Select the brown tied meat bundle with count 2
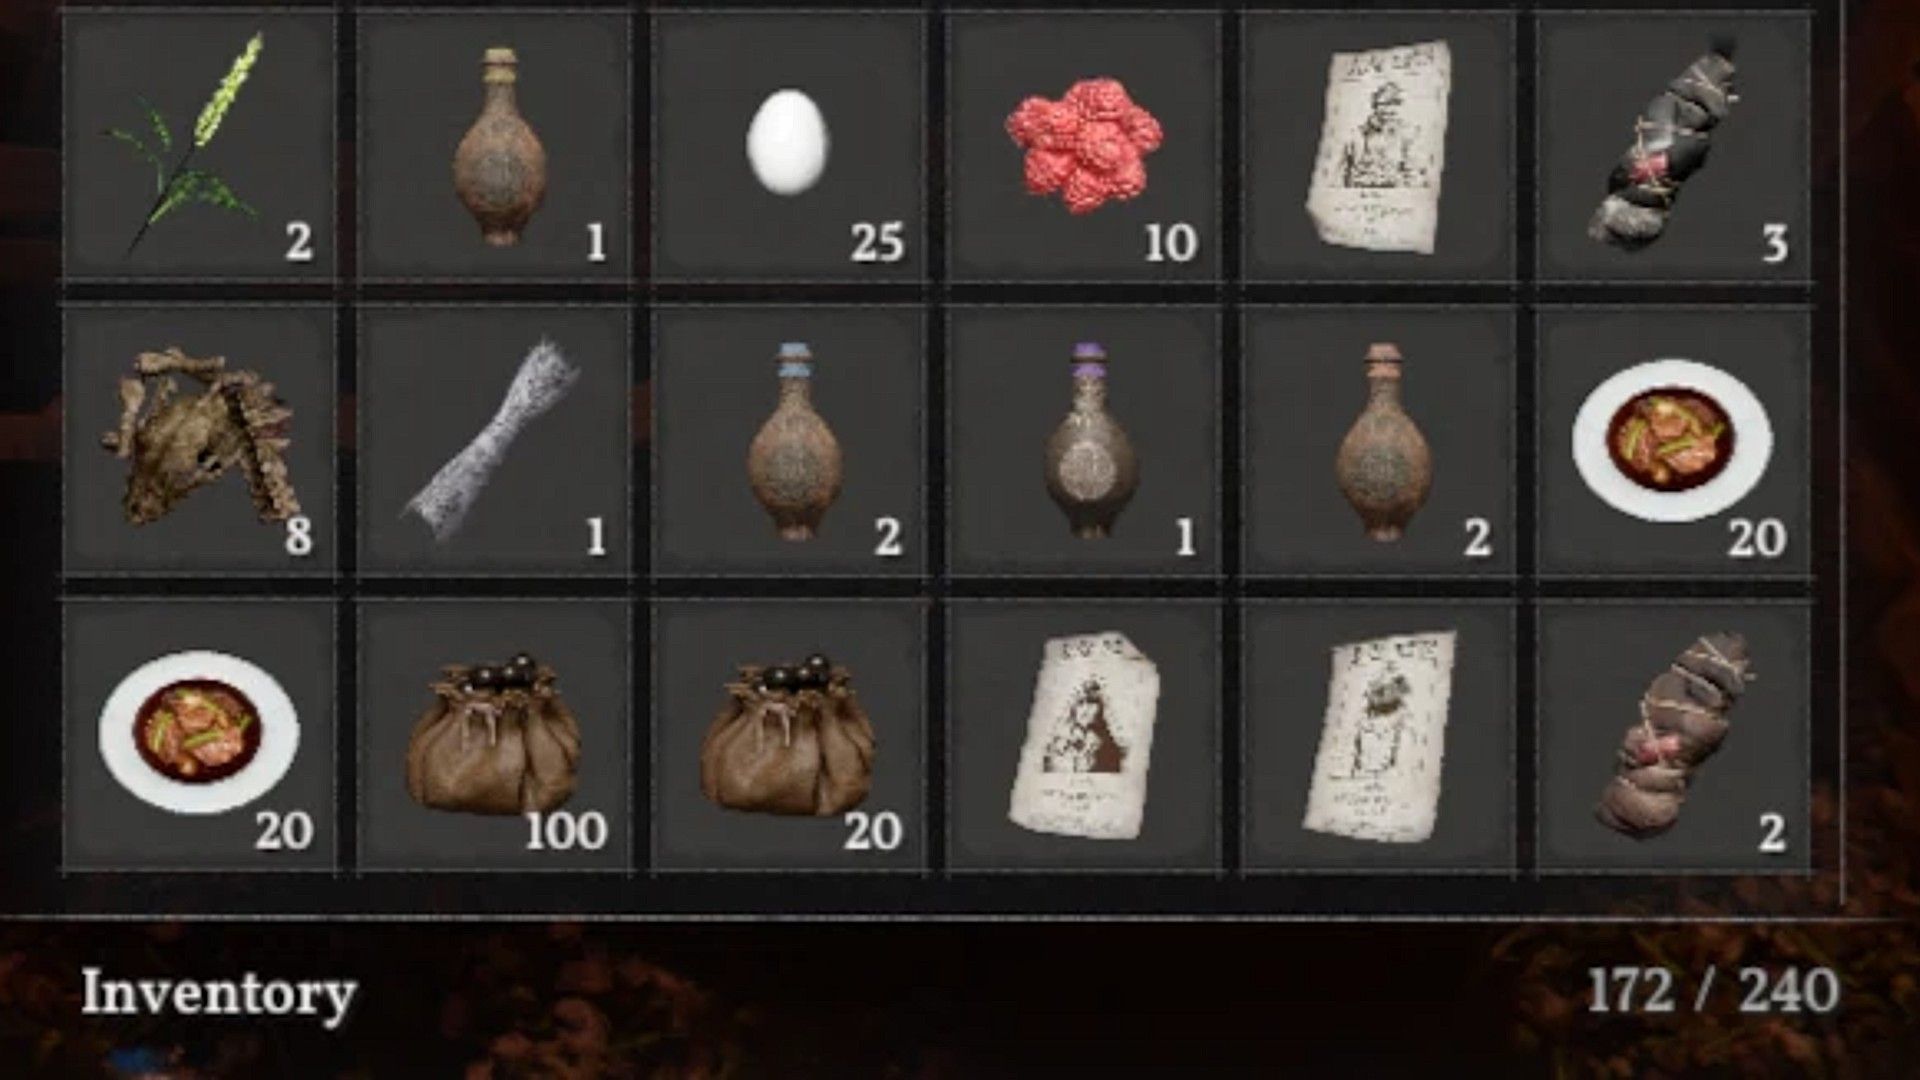This screenshot has height=1080, width=1920. pyautogui.click(x=1672, y=736)
